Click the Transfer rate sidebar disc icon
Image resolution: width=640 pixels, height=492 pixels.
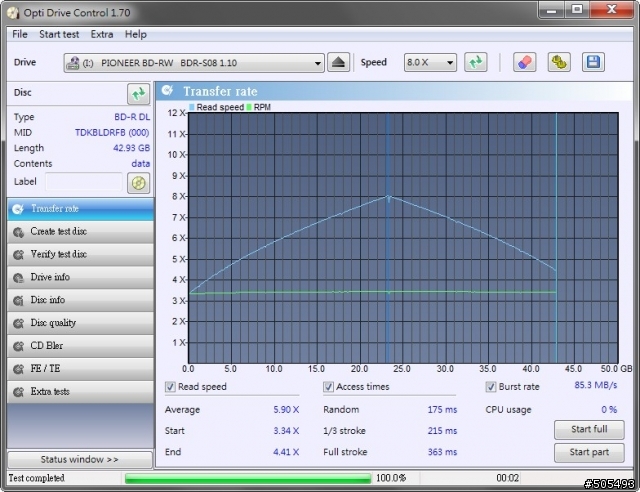18,209
